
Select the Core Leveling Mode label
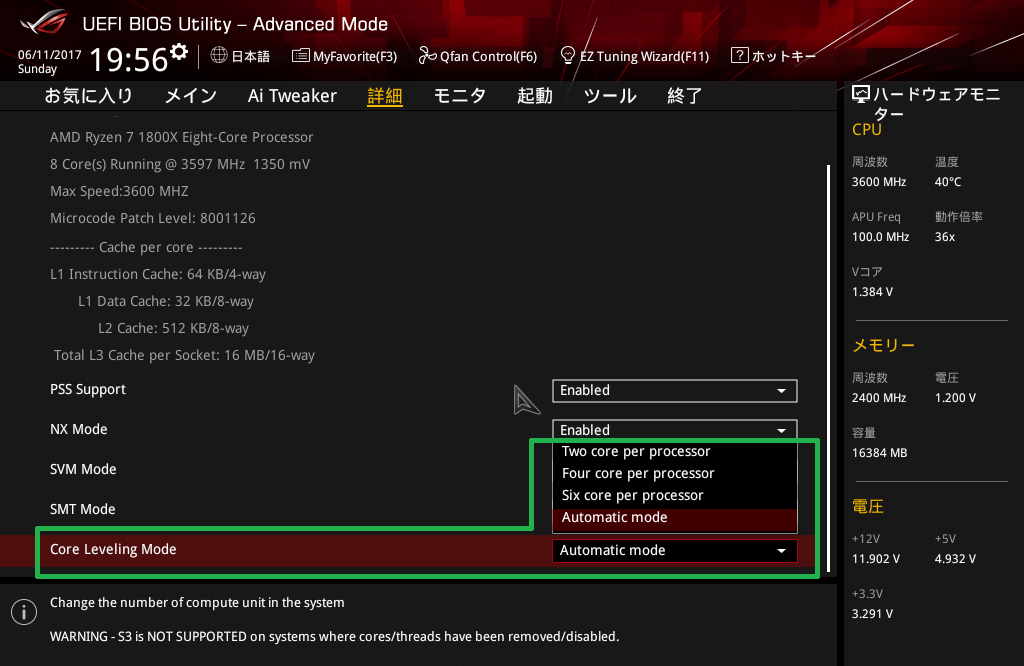pos(113,550)
